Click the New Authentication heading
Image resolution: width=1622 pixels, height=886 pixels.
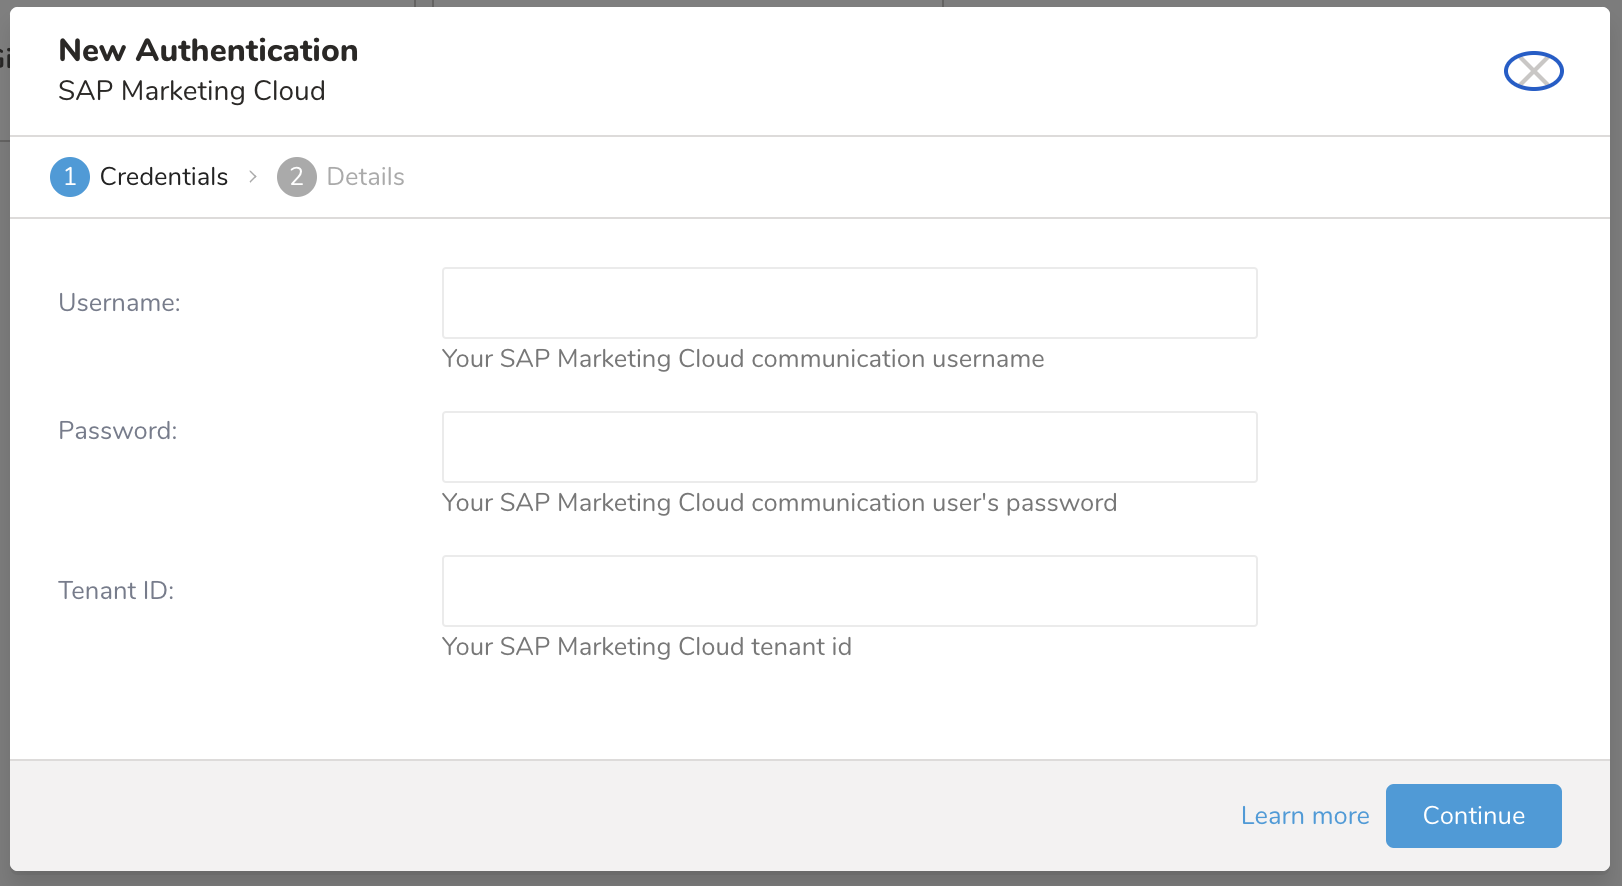(208, 50)
